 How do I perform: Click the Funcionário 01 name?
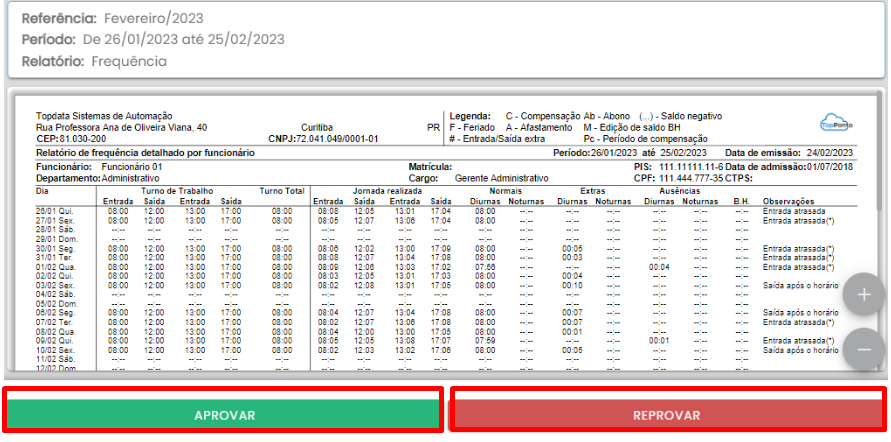pyautogui.click(x=131, y=165)
